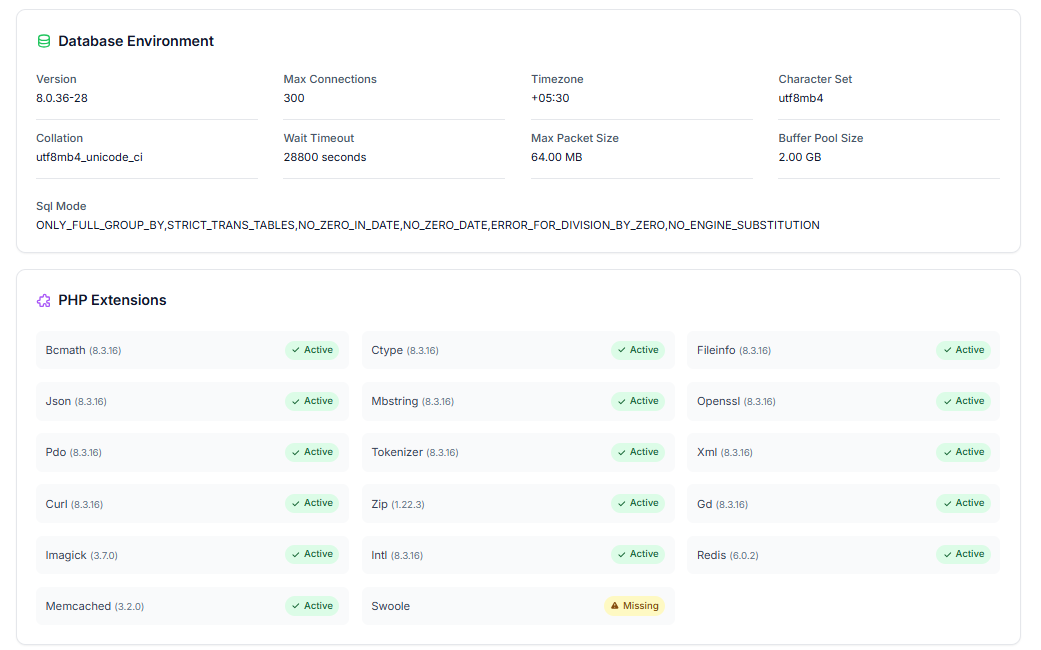Click the Timezone label
The width and height of the screenshot is (1041, 650).
(557, 79)
